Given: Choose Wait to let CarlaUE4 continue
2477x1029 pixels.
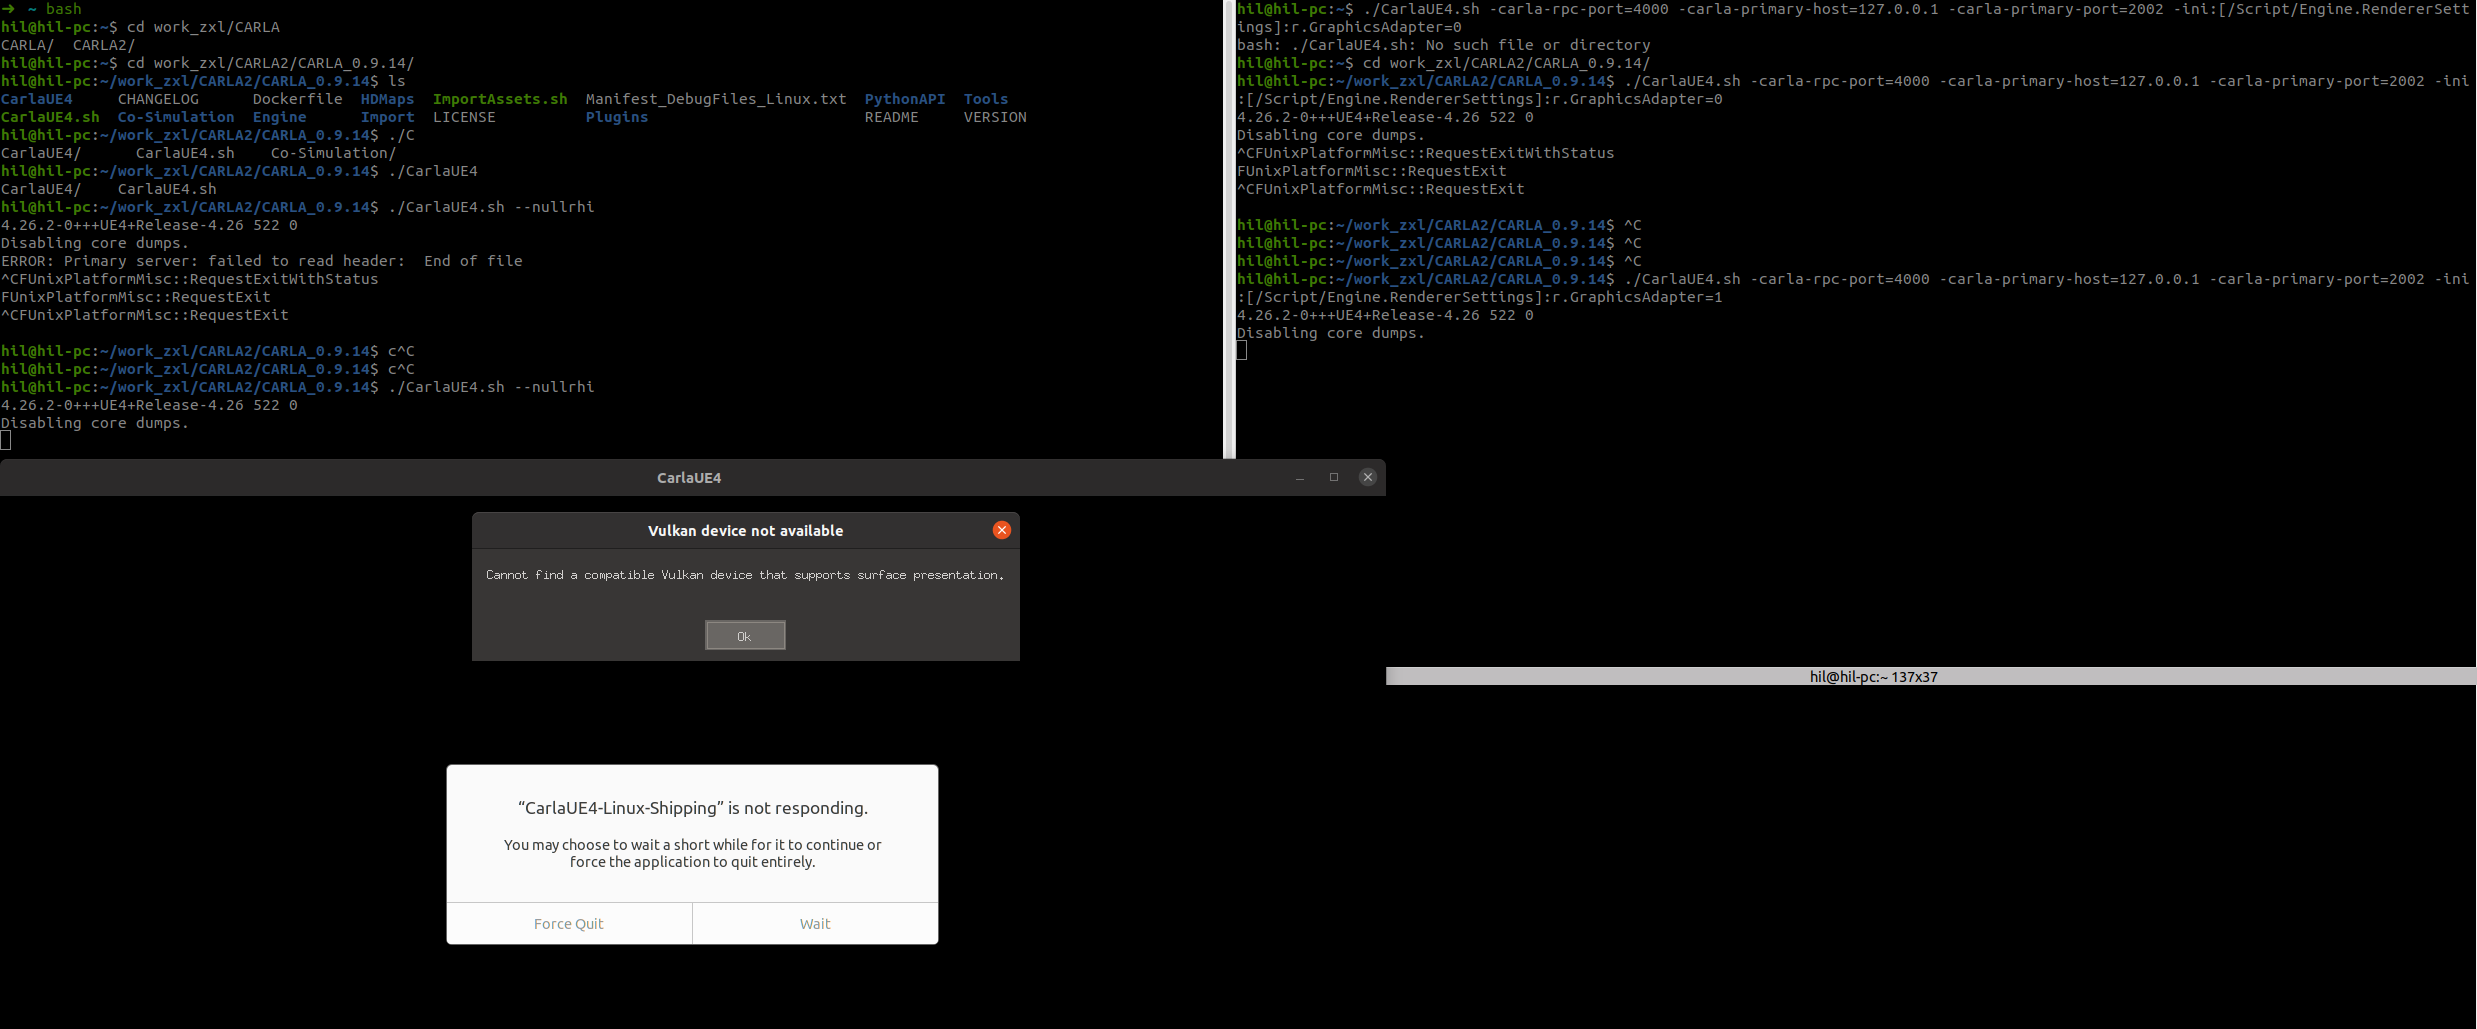Looking at the screenshot, I should point(814,923).
